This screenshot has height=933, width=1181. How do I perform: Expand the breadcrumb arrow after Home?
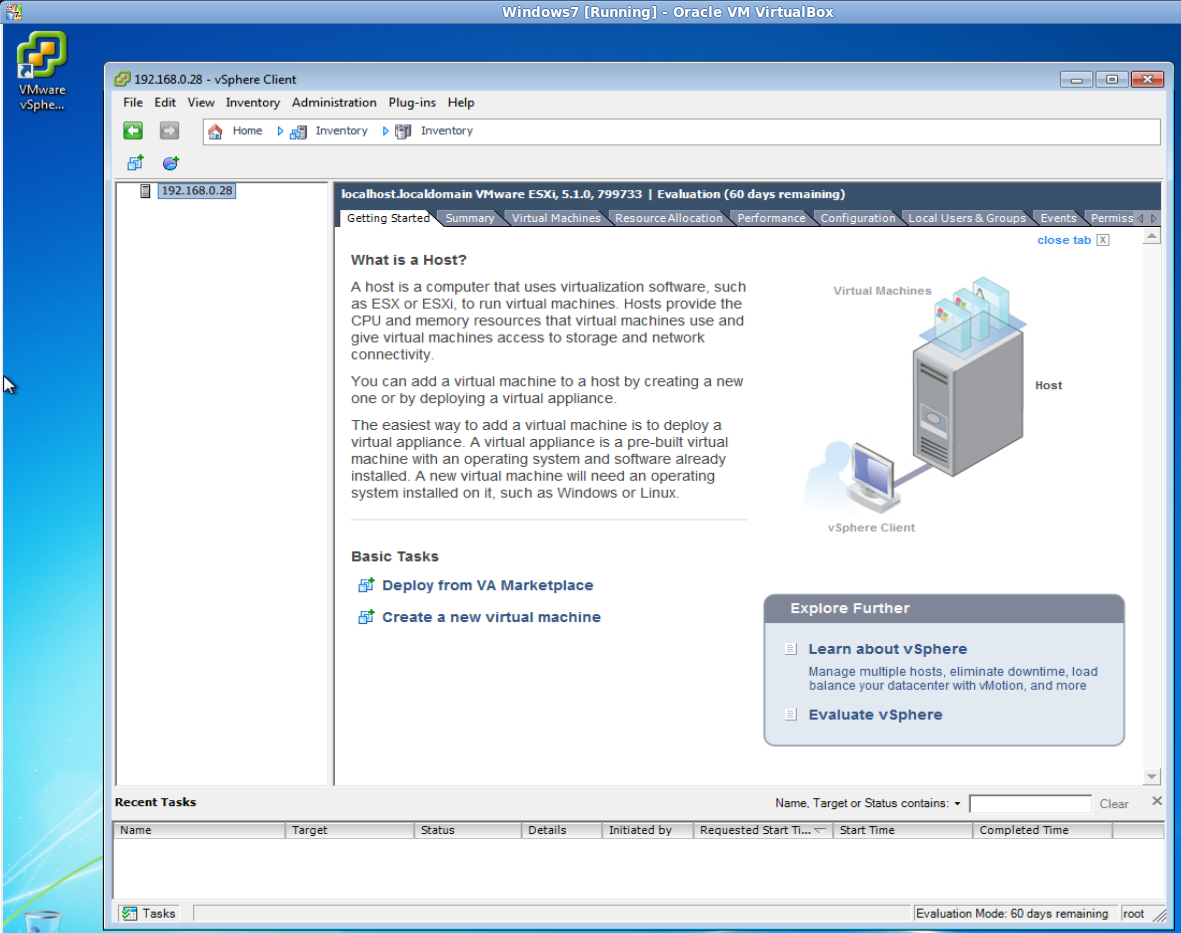click(280, 131)
